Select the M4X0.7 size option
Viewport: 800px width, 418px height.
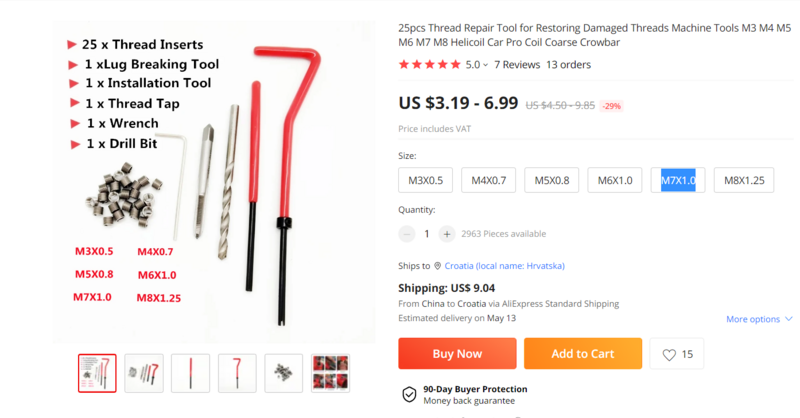[488, 180]
